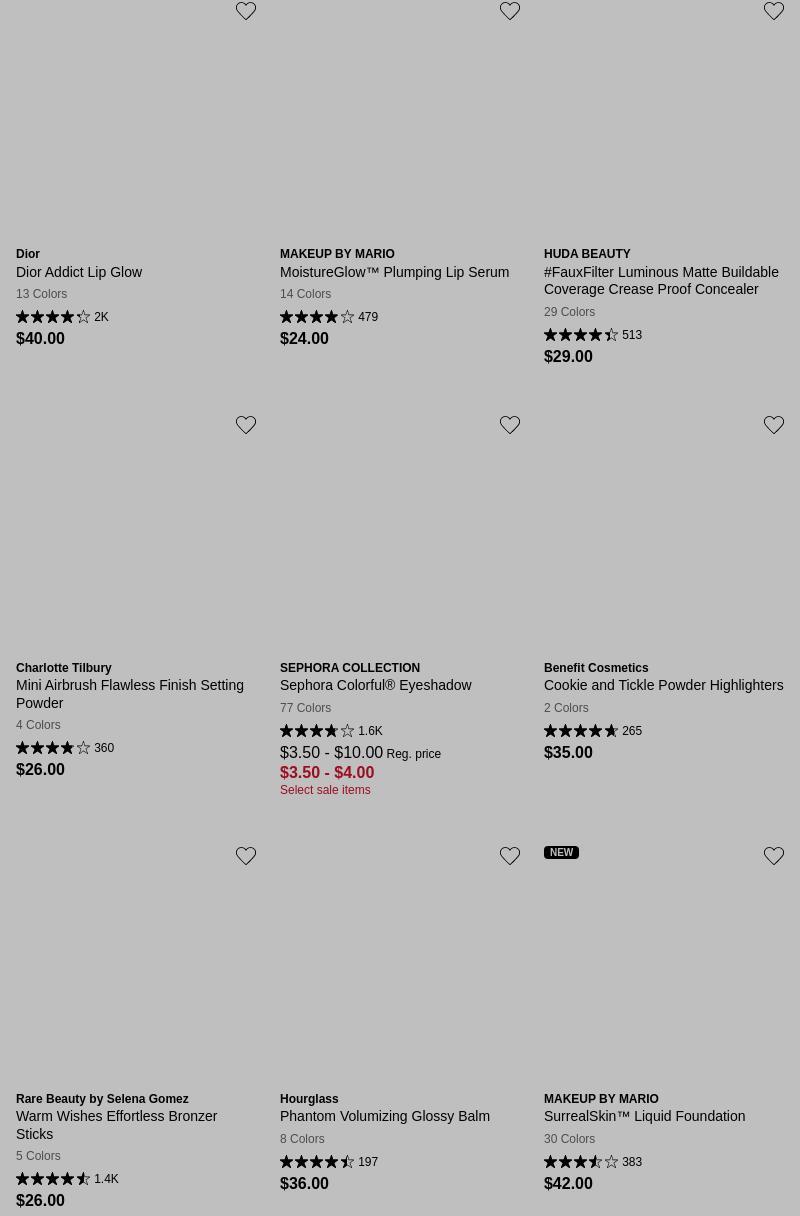This screenshot has width=800, height=1216.
Task: Favorite the Phantom Volumizing Glossy Balm
Action: pos(510,856)
